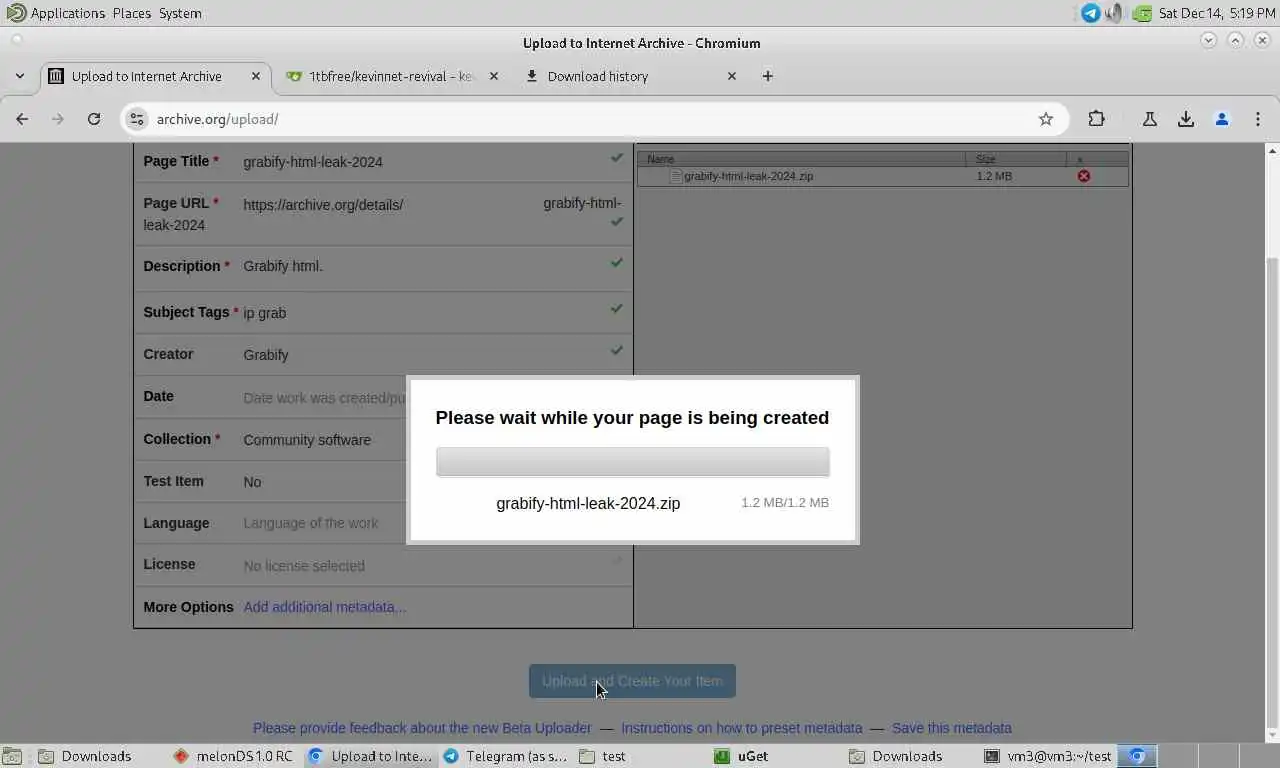The width and height of the screenshot is (1280, 768).
Task: Open the System menu
Action: coord(180,13)
